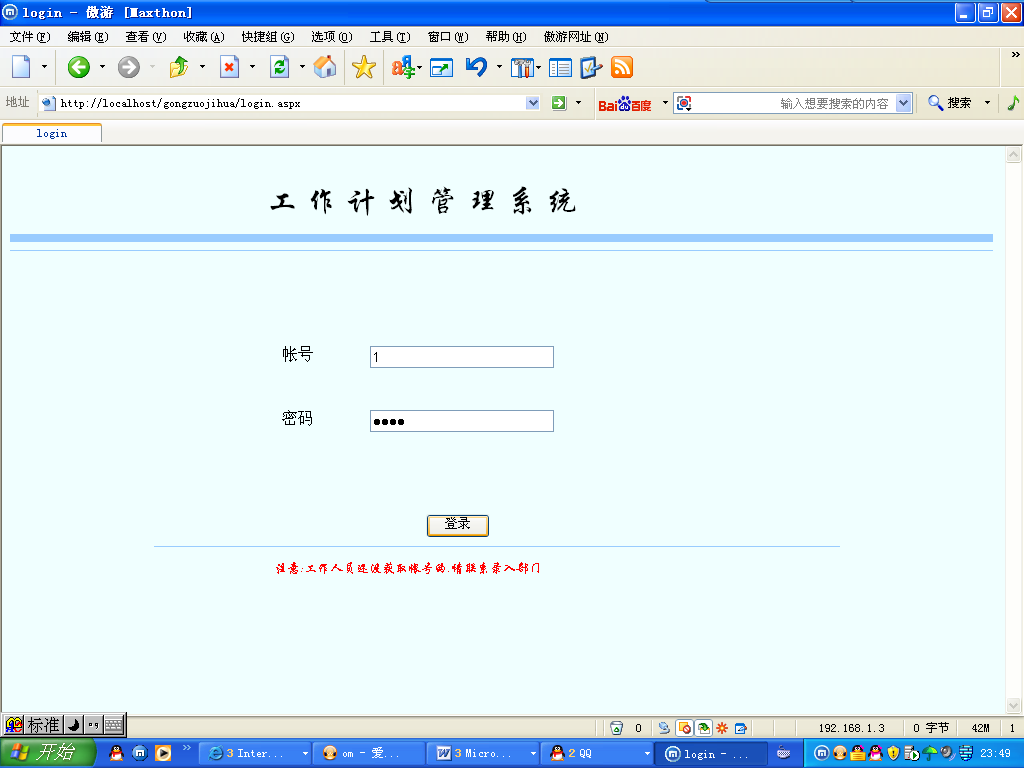Viewport: 1024px width, 768px height.
Task: Go back using the green arrow
Action: tap(79, 67)
